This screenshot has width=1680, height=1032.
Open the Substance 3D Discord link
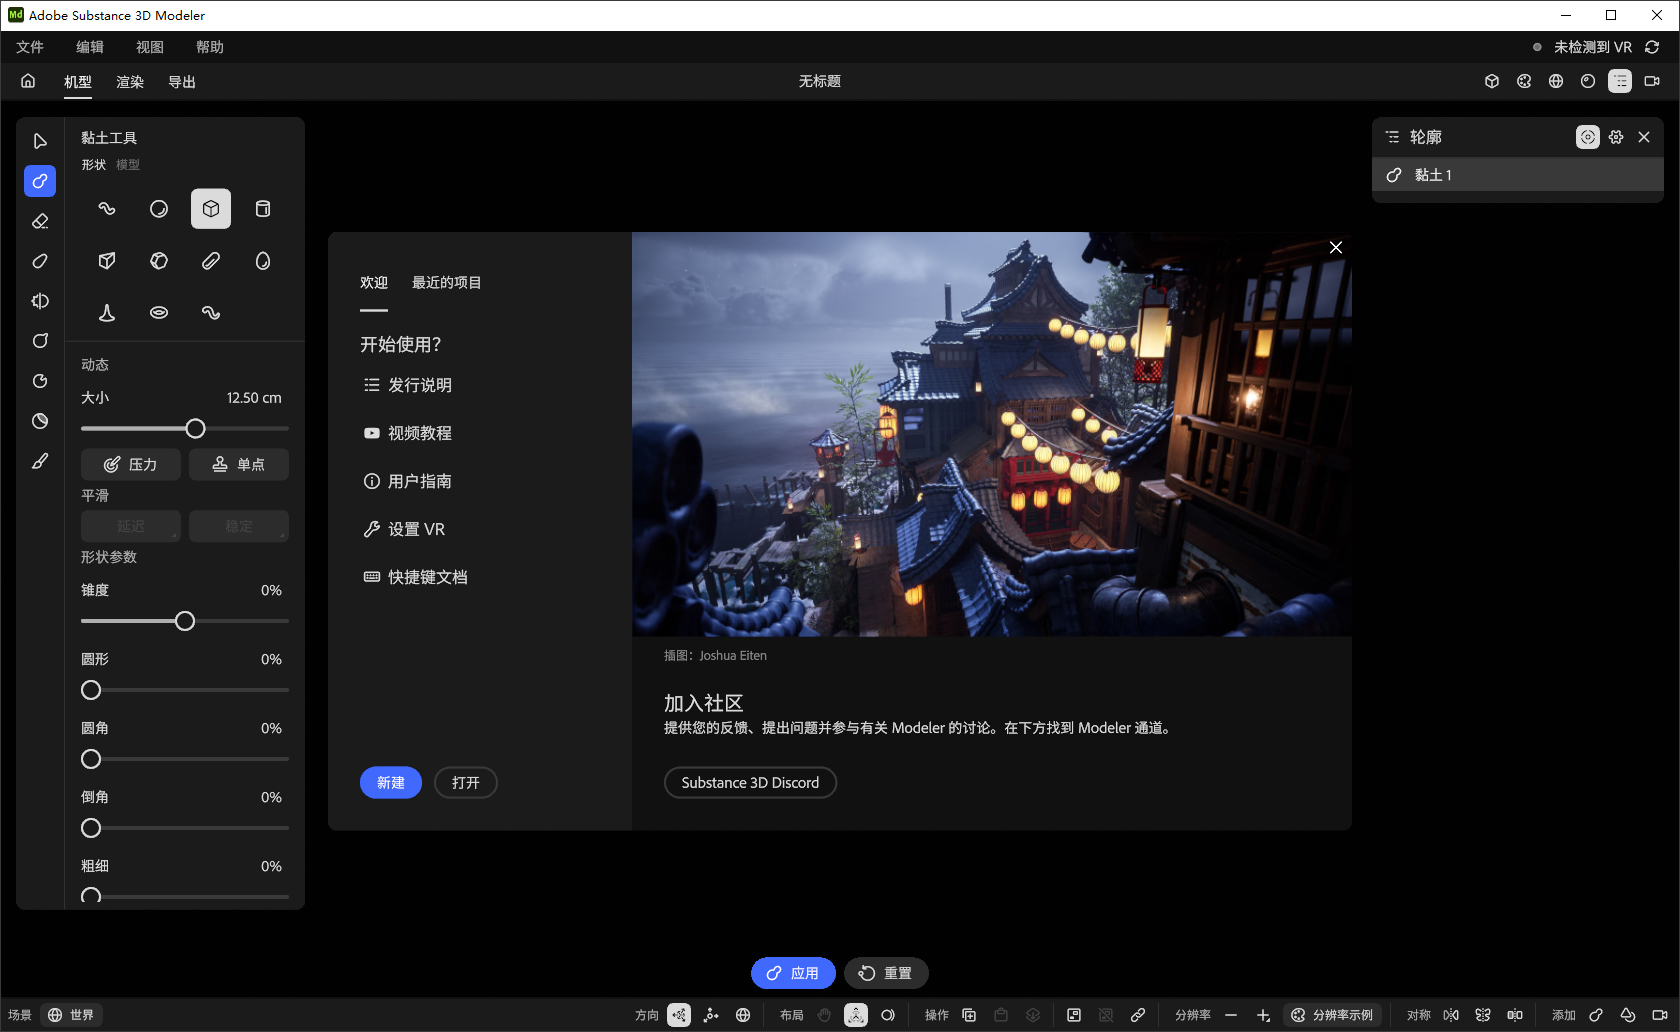tap(750, 782)
